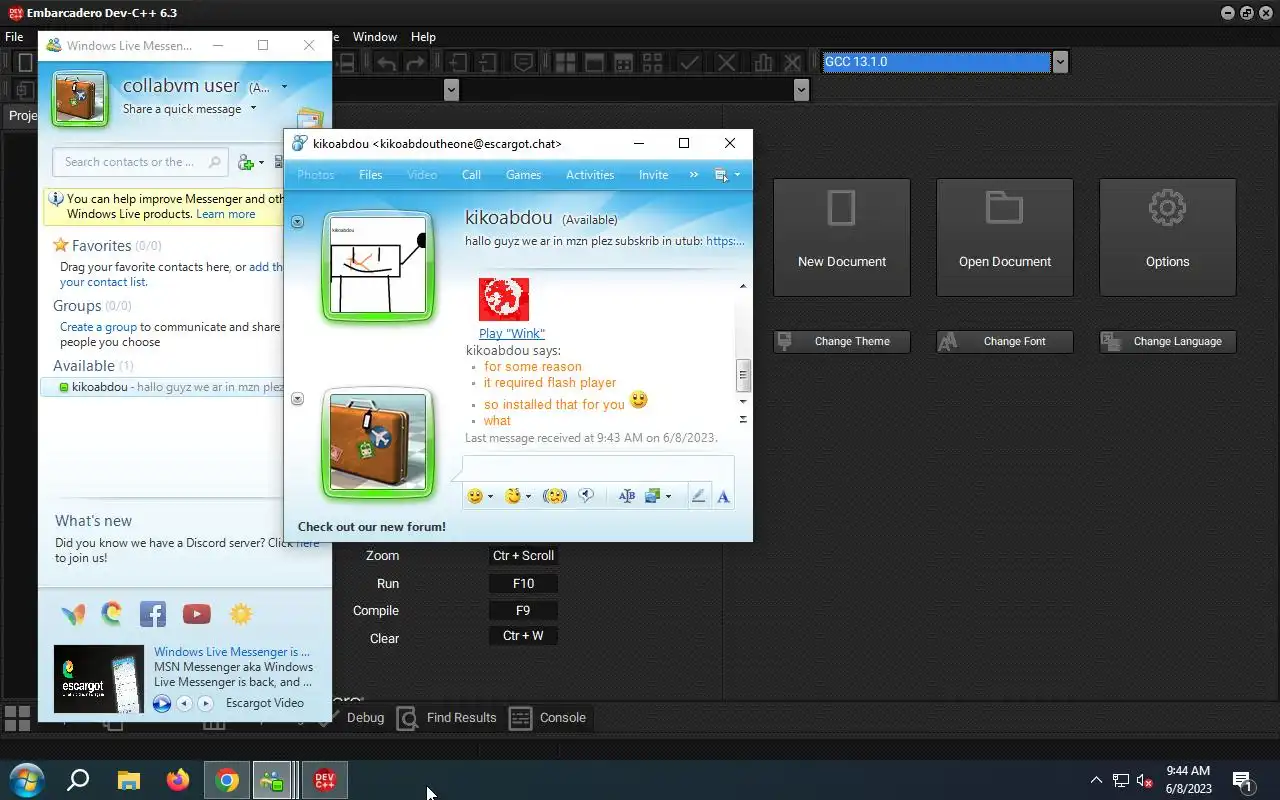Click the YouTube icon in Messenger

point(197,614)
